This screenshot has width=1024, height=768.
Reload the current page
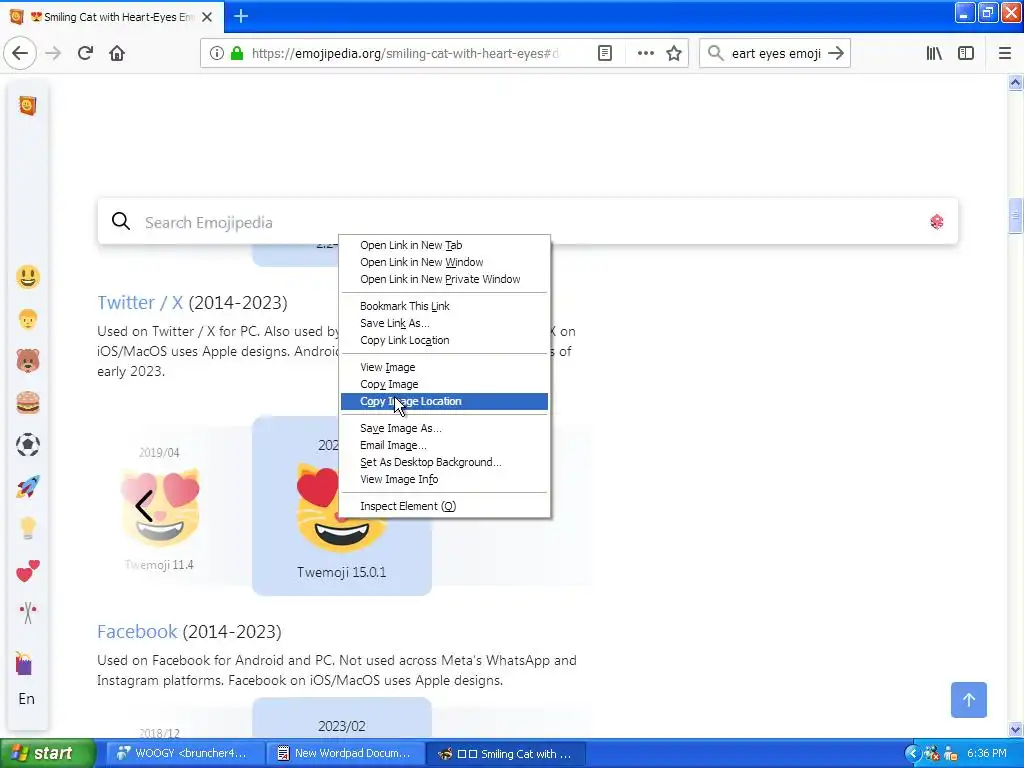point(85,53)
